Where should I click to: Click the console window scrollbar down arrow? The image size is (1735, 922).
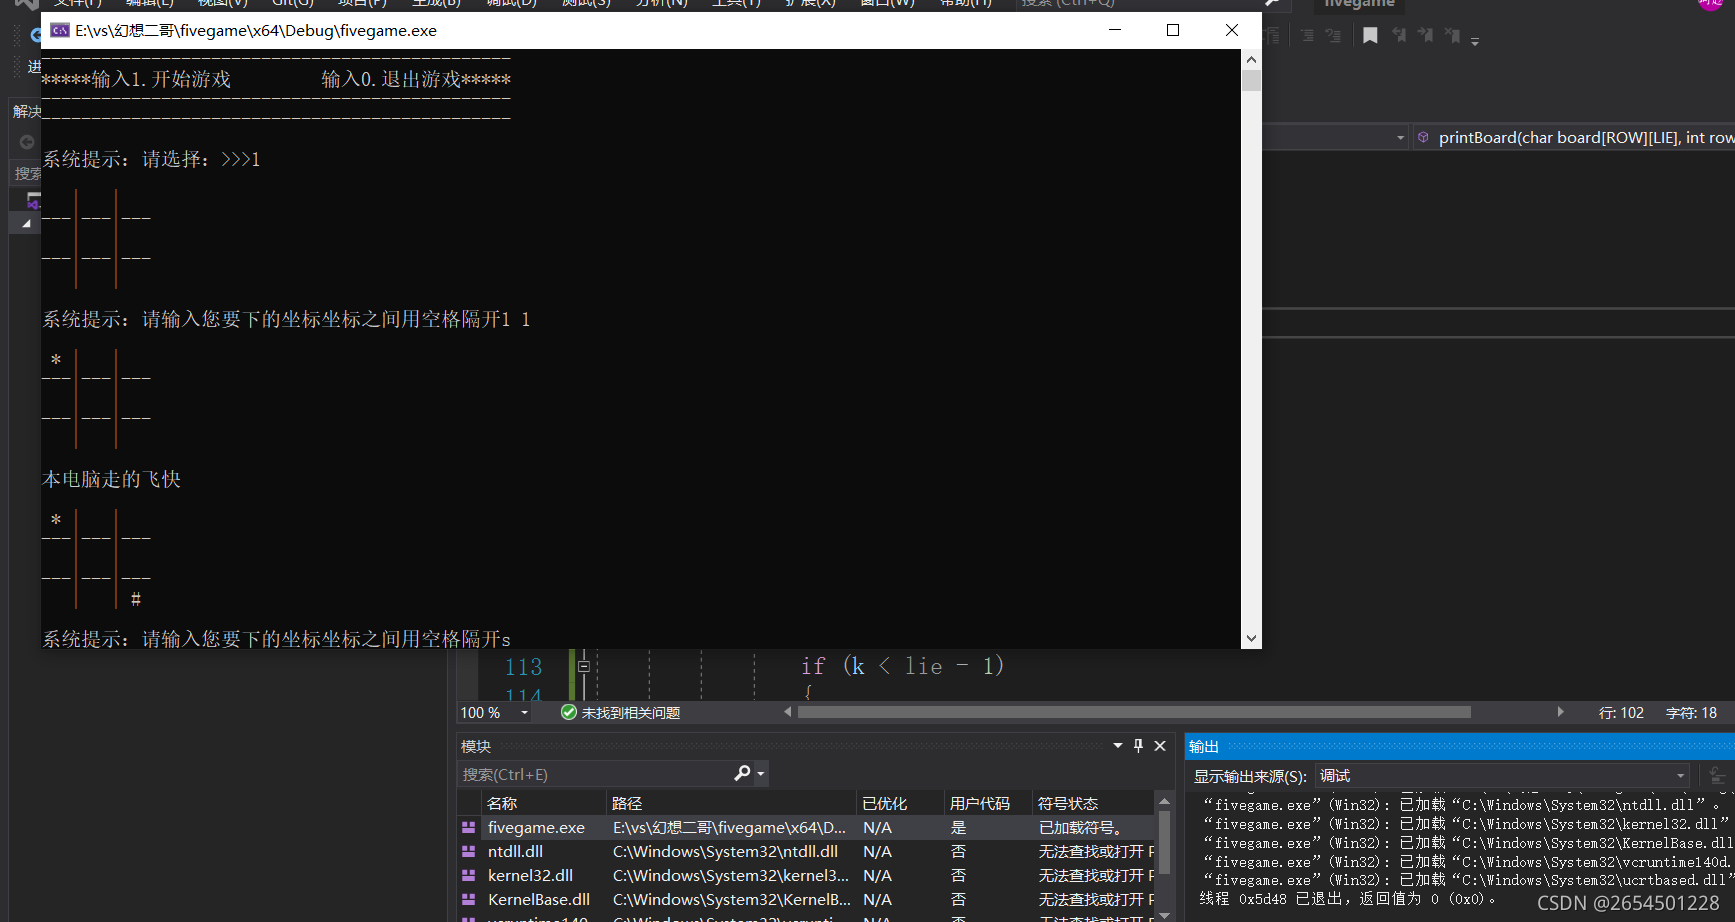pyautogui.click(x=1251, y=639)
